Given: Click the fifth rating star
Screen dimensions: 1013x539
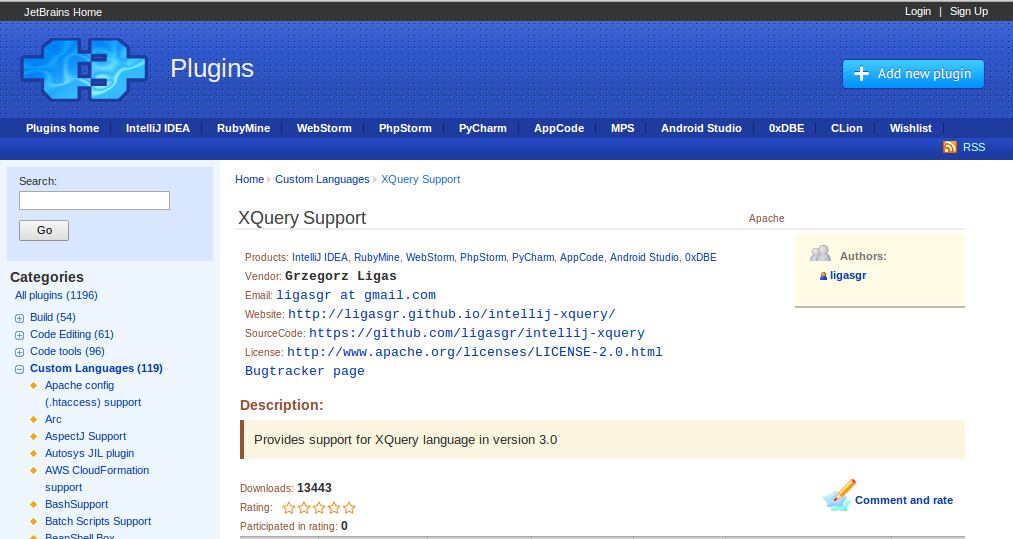Looking at the screenshot, I should [349, 508].
